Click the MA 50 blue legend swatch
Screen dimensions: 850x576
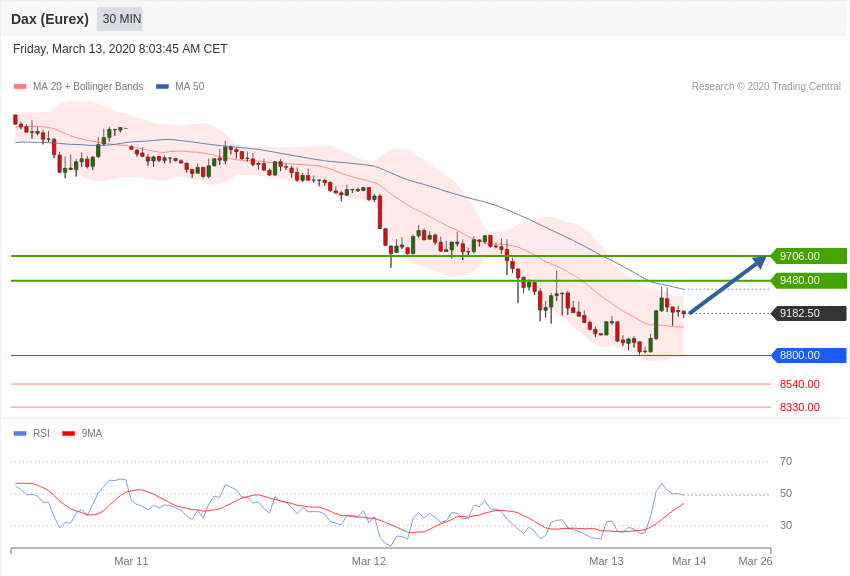[x=162, y=87]
